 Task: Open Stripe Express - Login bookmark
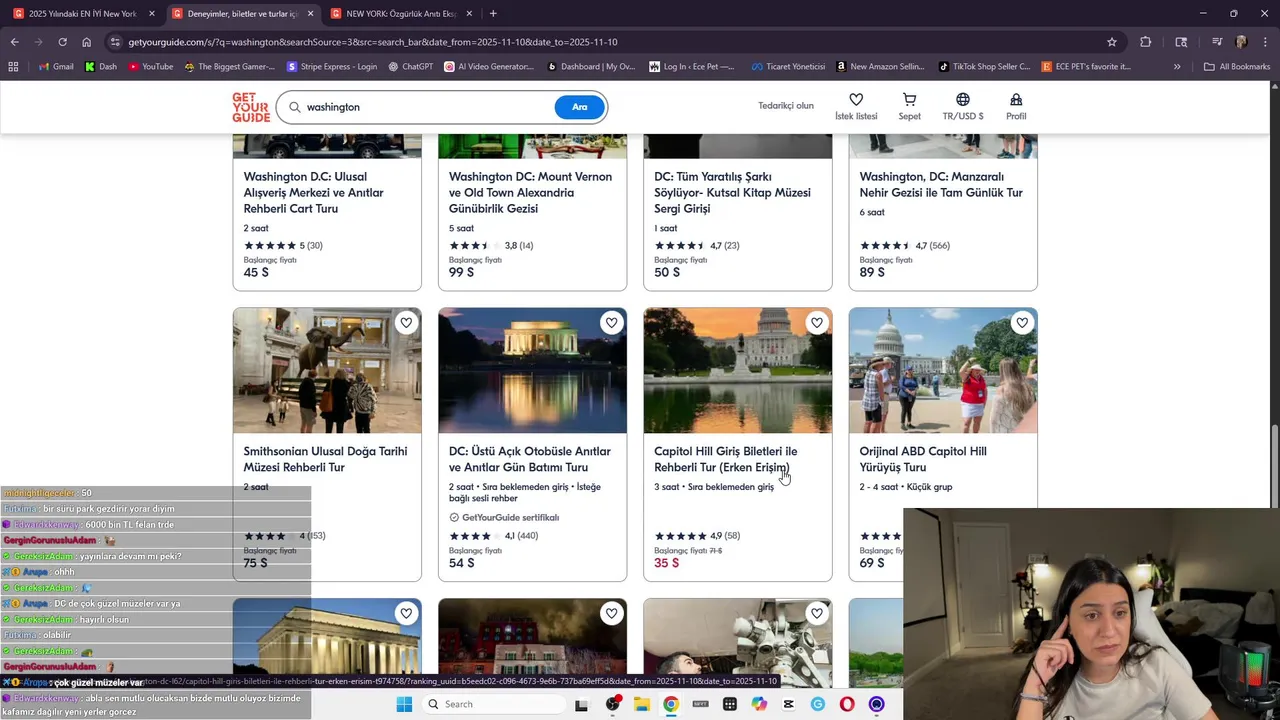coord(332,67)
